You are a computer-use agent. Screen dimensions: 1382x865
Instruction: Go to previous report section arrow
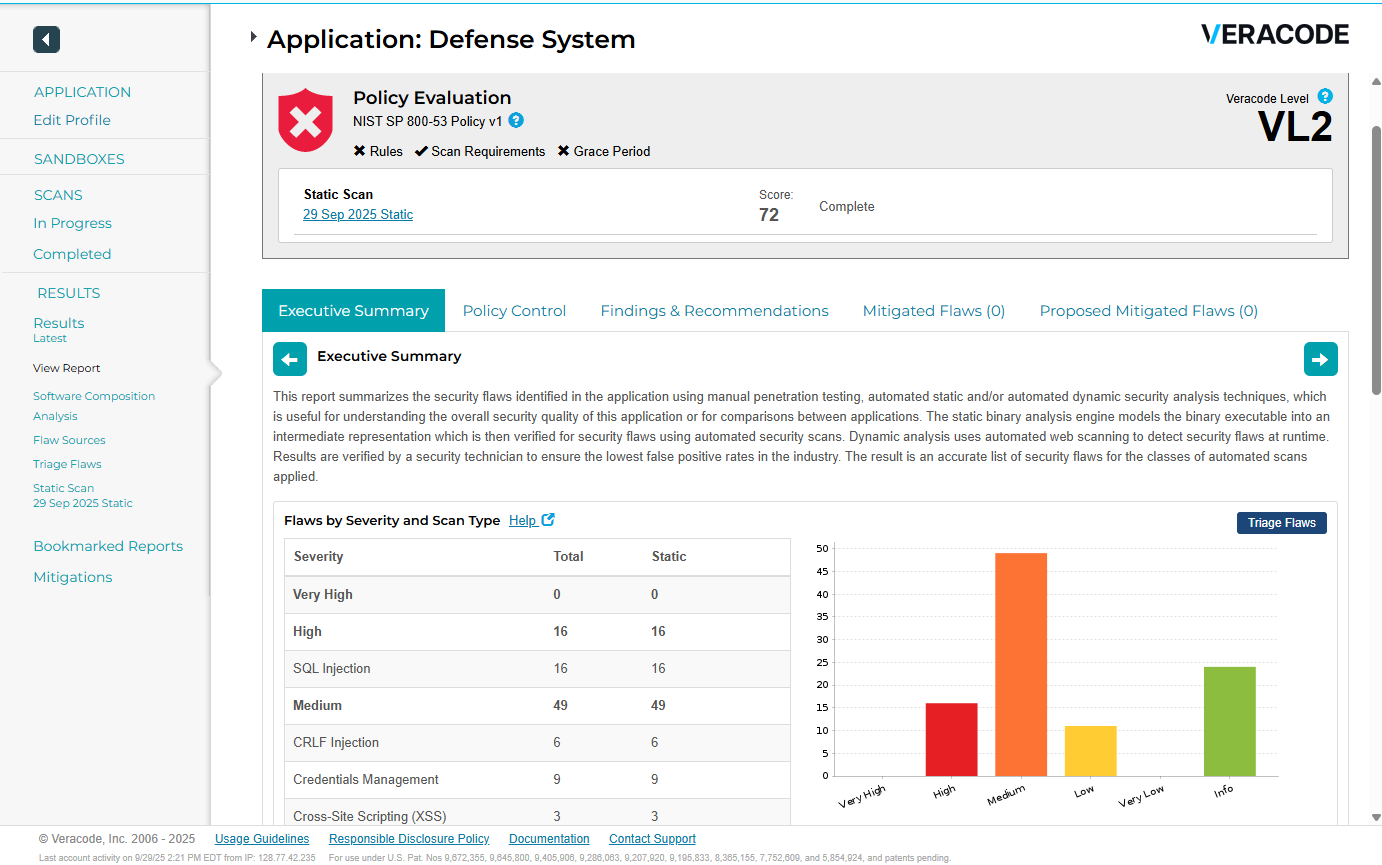tap(290, 359)
